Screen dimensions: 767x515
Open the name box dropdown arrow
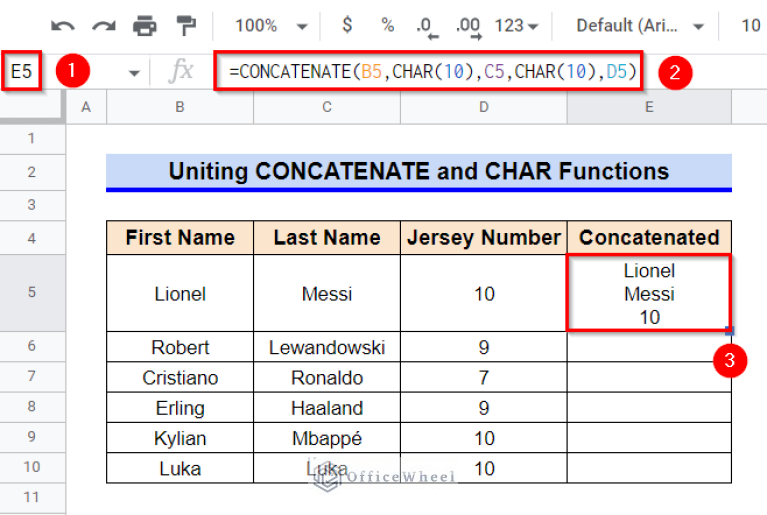pyautogui.click(x=133, y=72)
